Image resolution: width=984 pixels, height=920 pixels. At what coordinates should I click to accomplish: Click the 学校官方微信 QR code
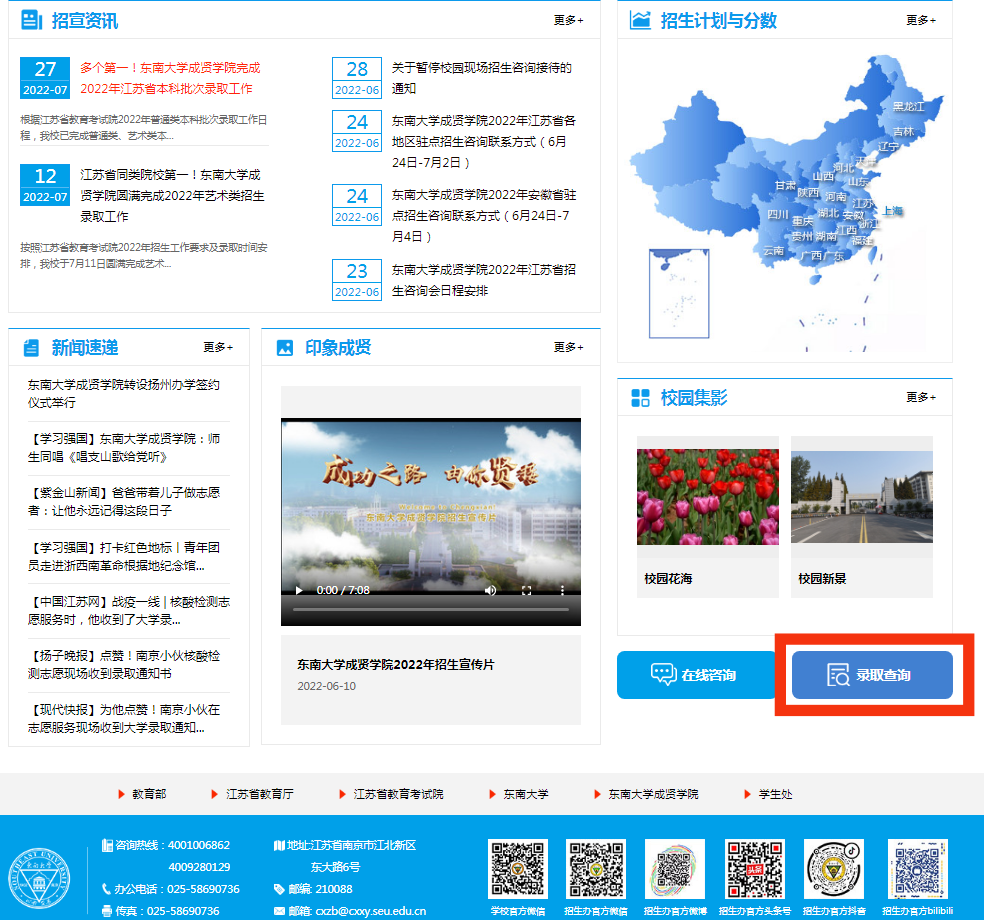(x=518, y=870)
